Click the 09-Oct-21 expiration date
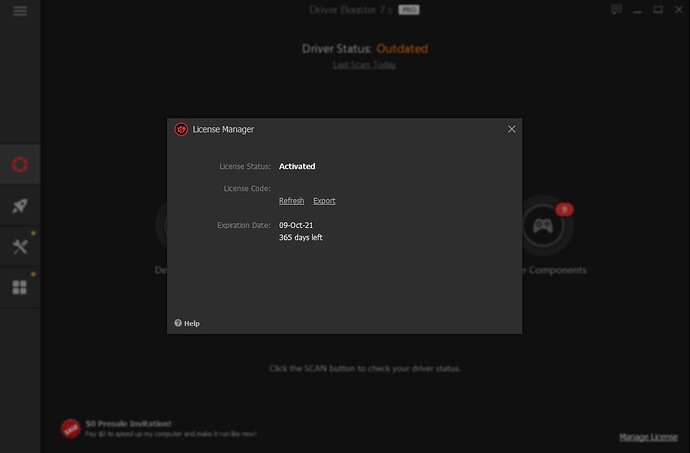This screenshot has width=690, height=453. click(296, 225)
